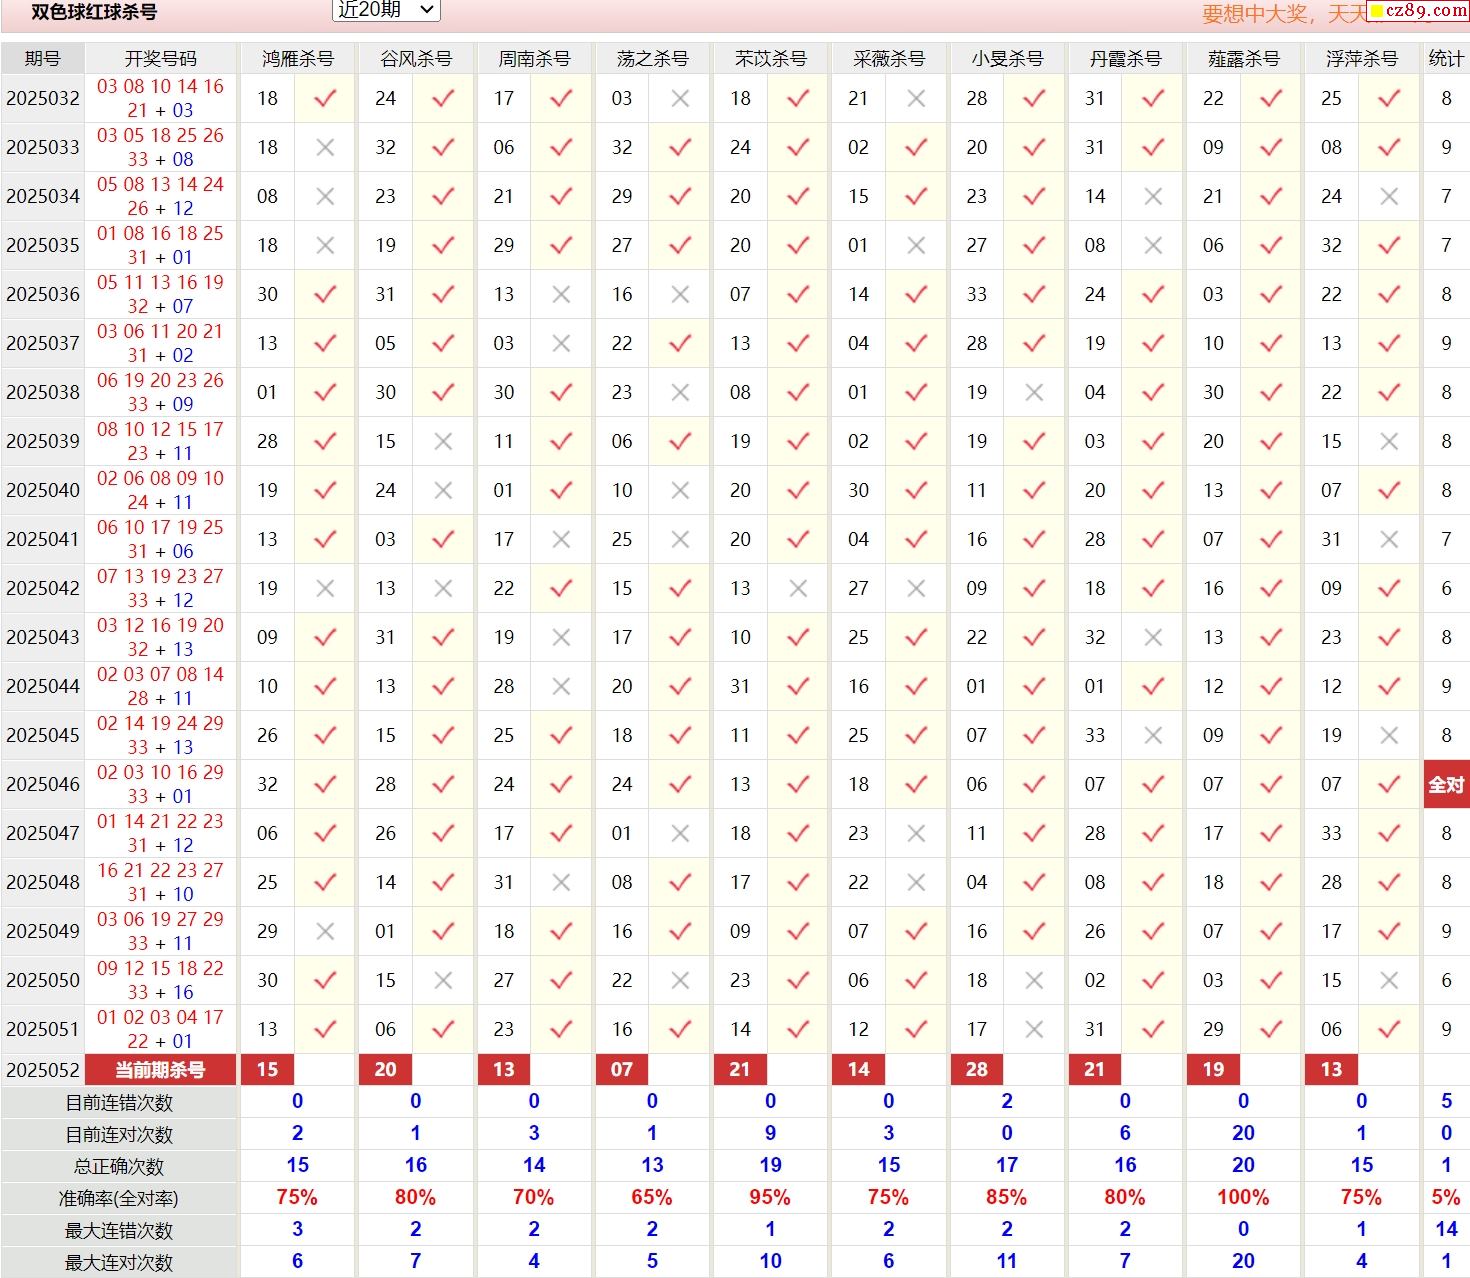Click the 鸿雁杀号 column header
This screenshot has height=1278, width=1470.
coord(297,58)
